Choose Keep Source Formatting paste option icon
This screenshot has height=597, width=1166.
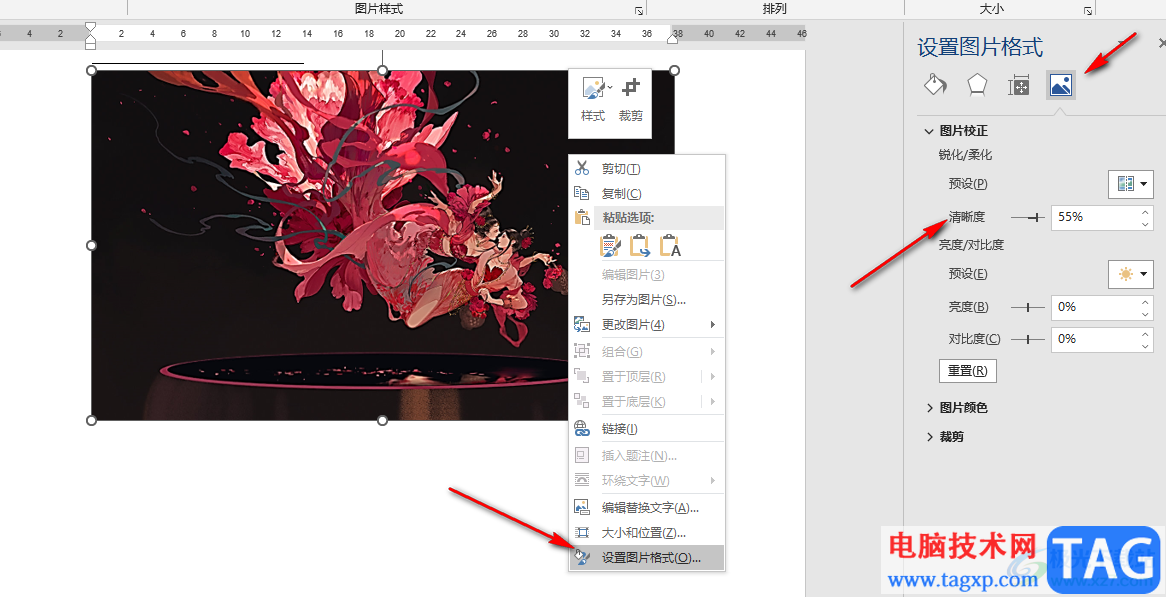(x=611, y=245)
